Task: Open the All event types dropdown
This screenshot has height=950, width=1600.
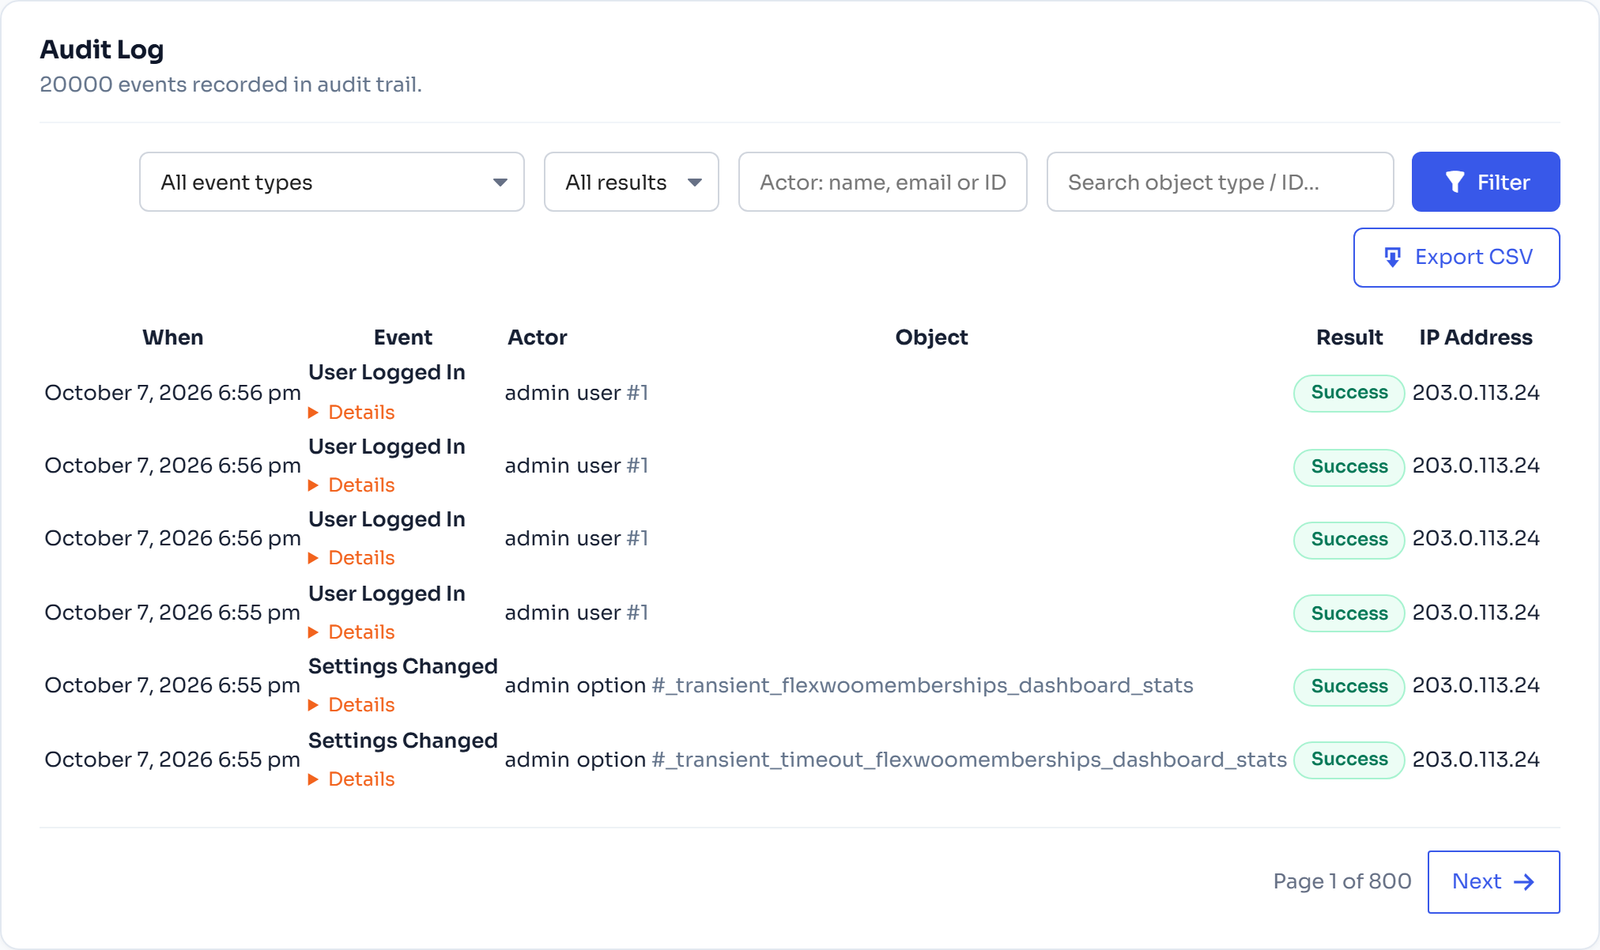Action: coord(332,182)
